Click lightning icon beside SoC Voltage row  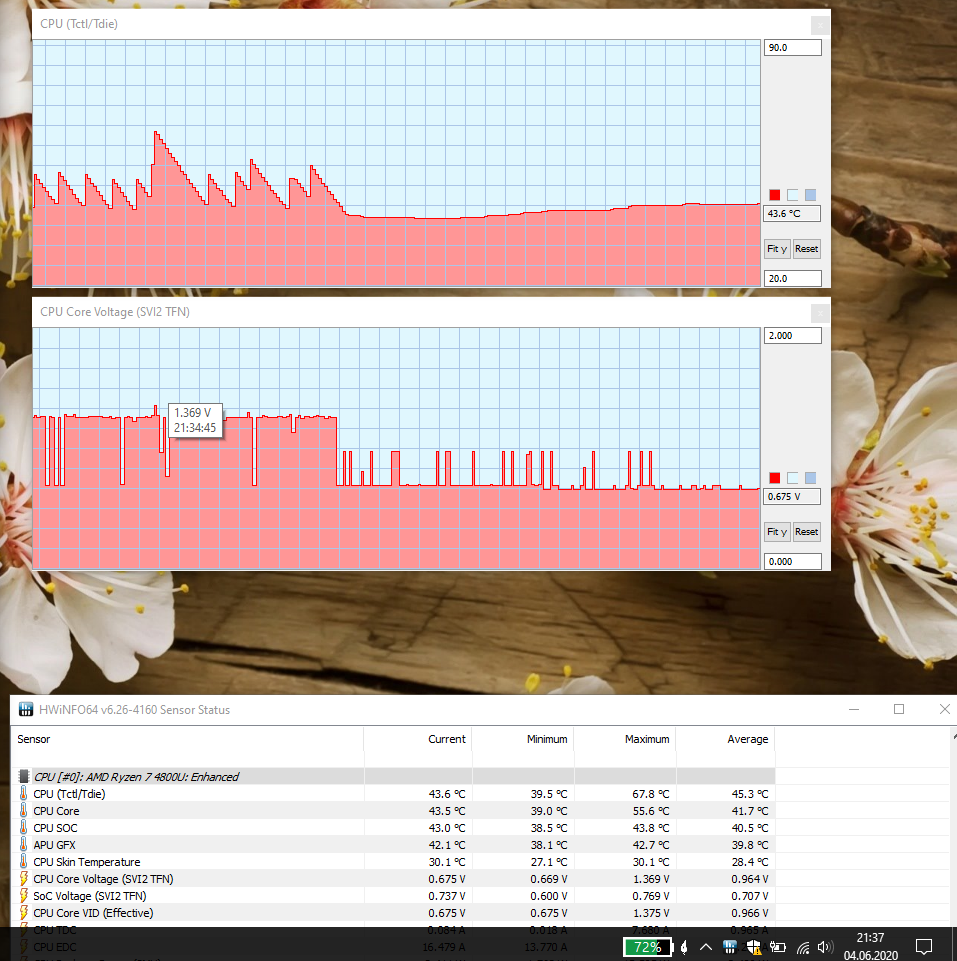tap(23, 896)
